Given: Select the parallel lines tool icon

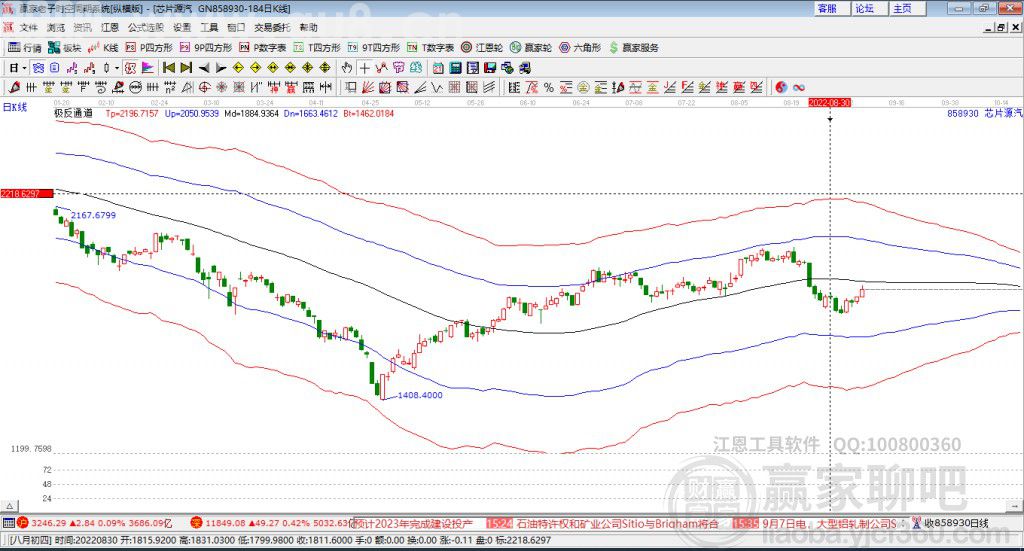Looking at the screenshot, I should coord(489,87).
